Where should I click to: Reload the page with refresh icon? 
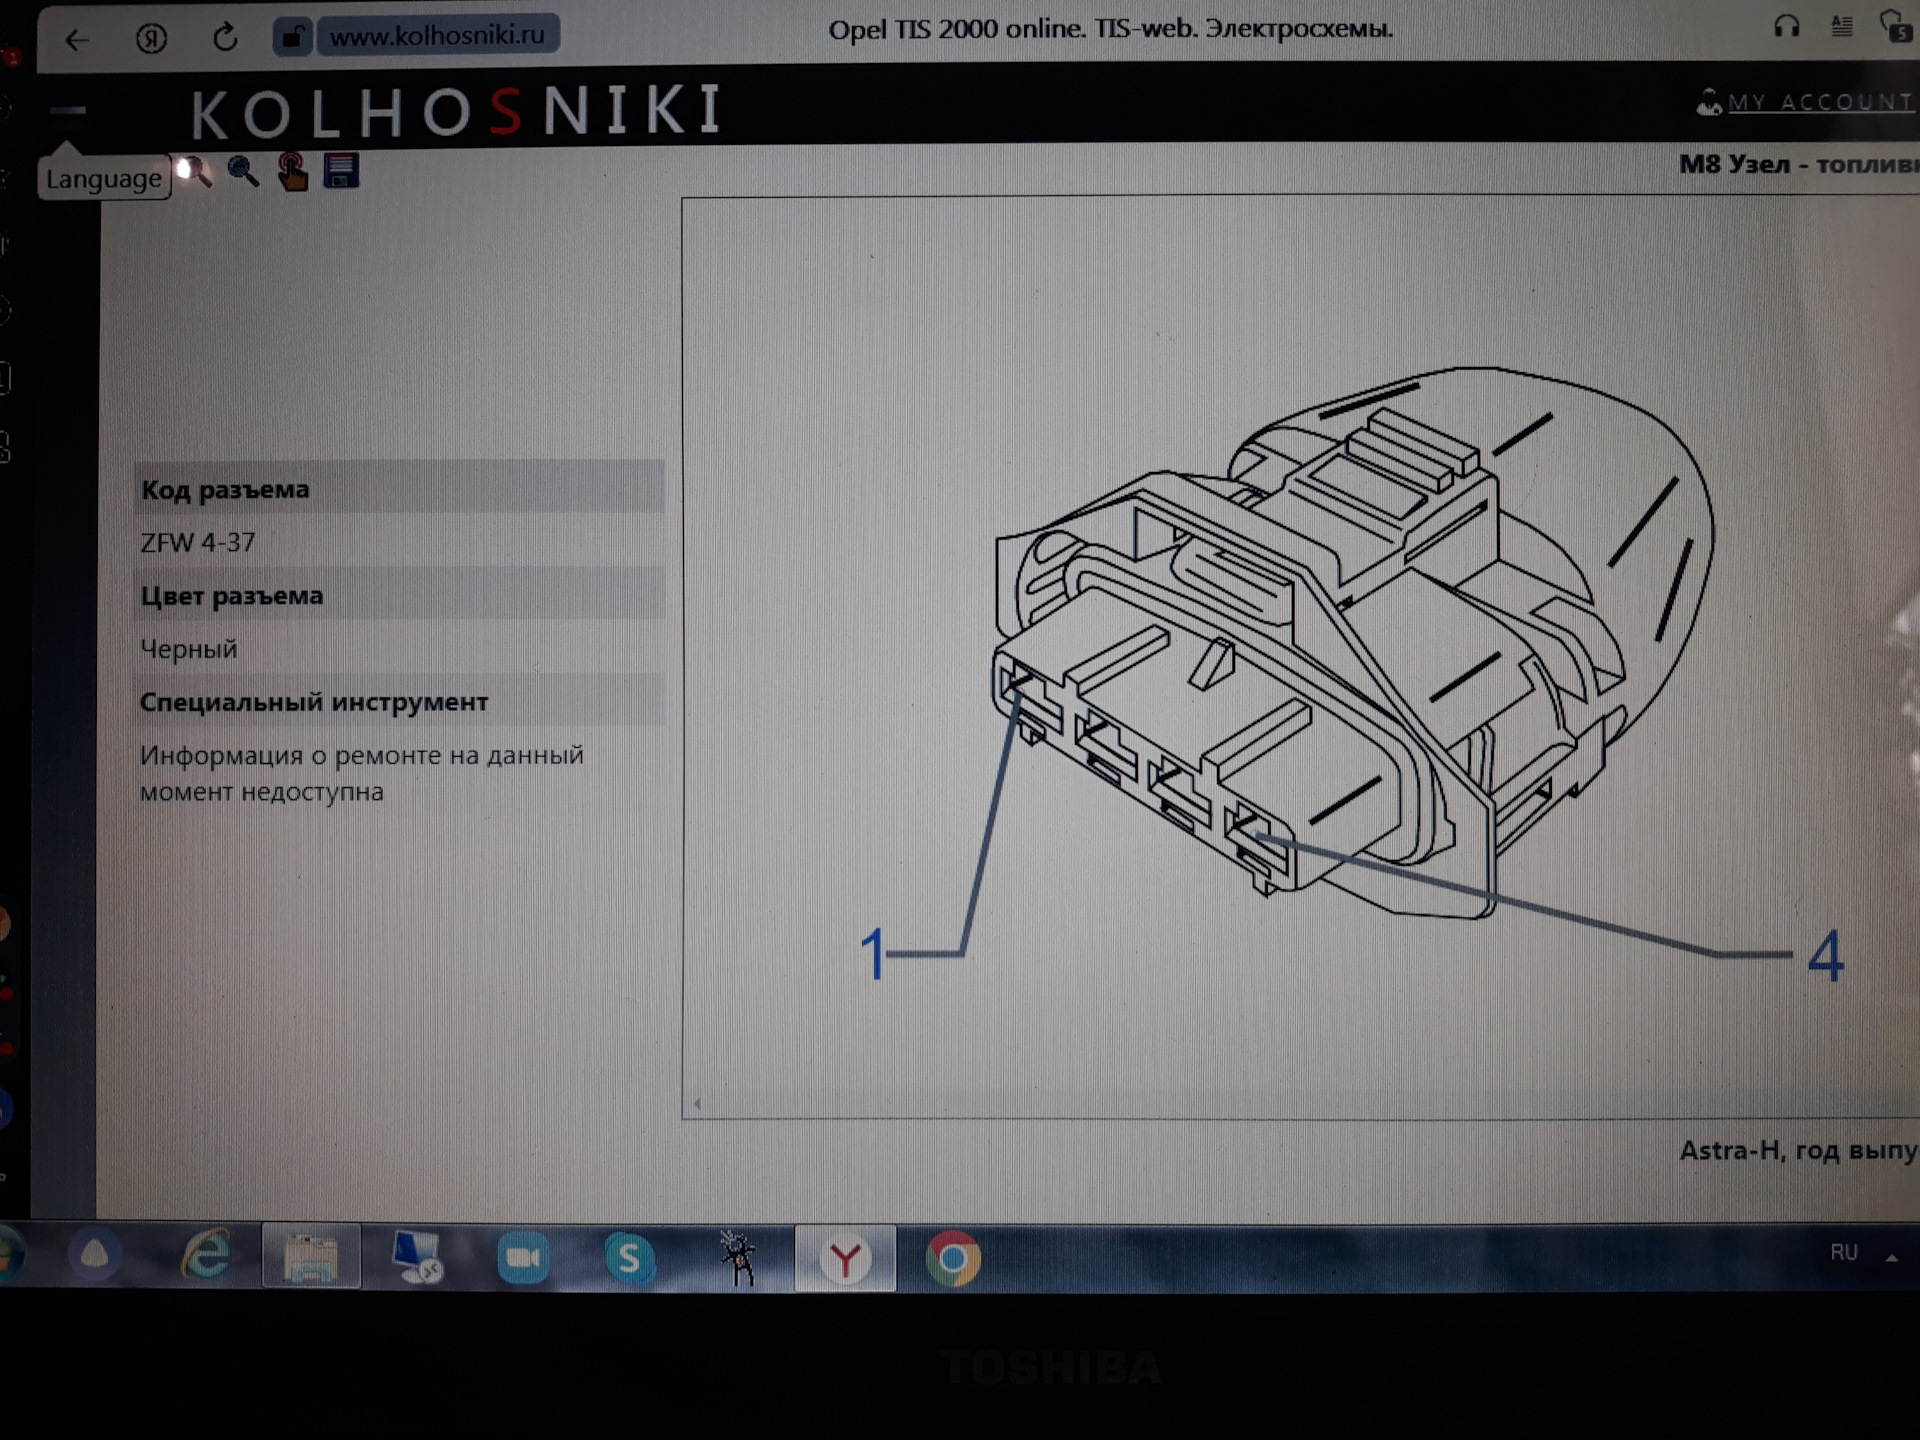click(226, 38)
